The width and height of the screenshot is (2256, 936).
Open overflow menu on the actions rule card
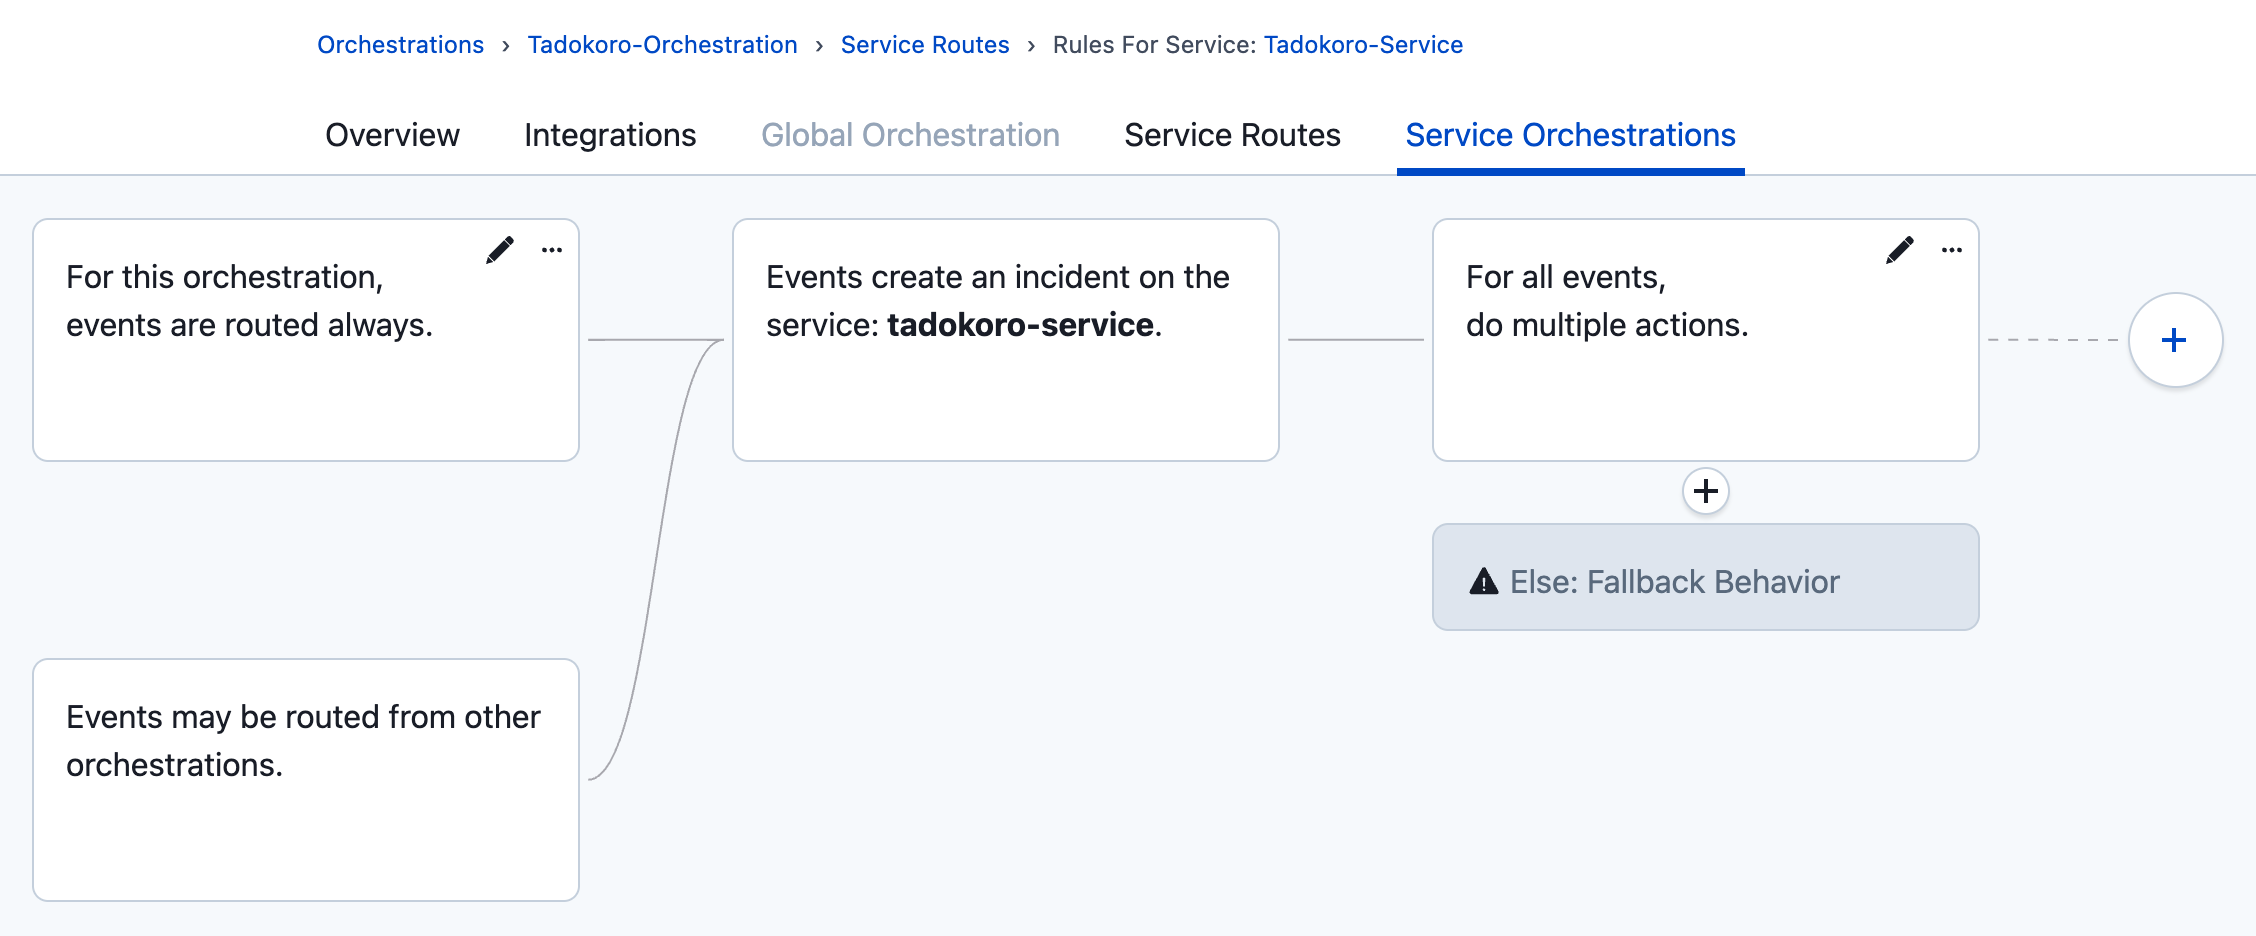coord(1952,251)
